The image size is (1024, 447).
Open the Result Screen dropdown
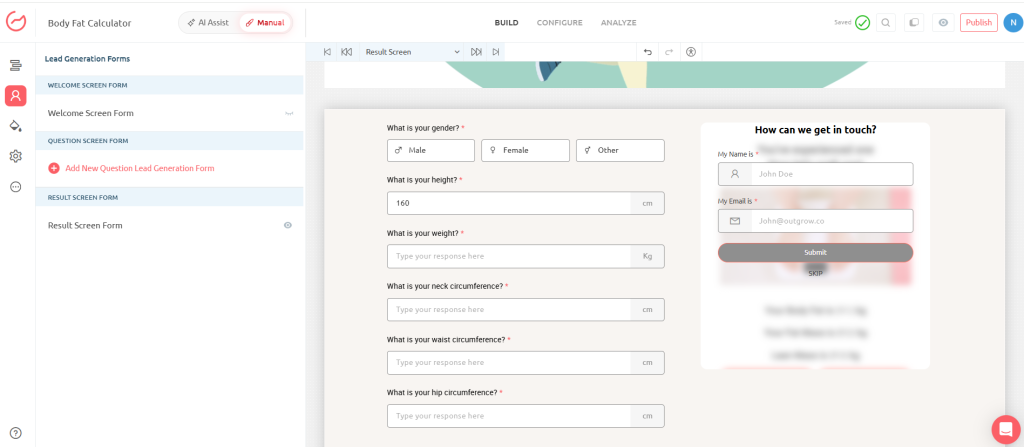point(411,52)
